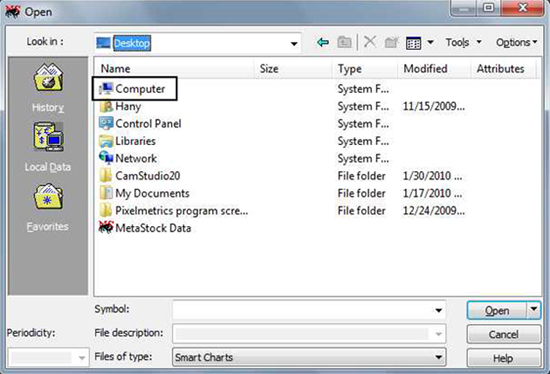Sort by the Attributes column header

coord(503,69)
